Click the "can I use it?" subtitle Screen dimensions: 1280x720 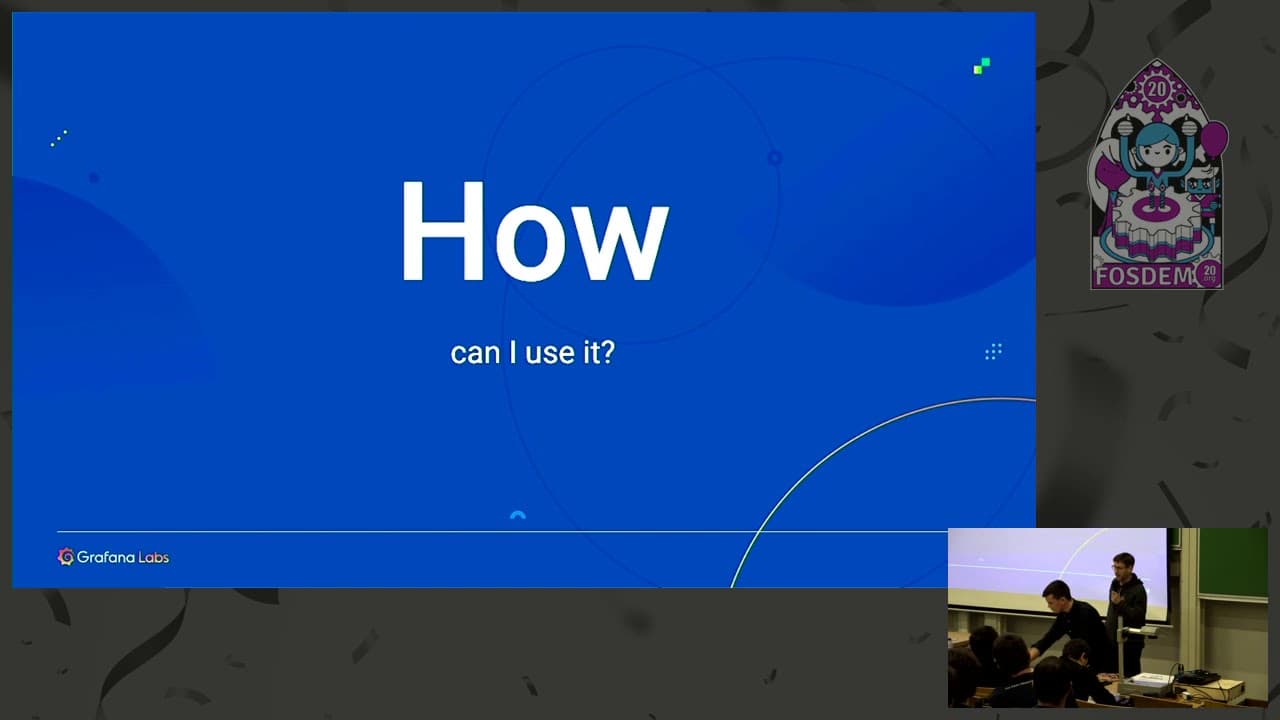click(532, 353)
